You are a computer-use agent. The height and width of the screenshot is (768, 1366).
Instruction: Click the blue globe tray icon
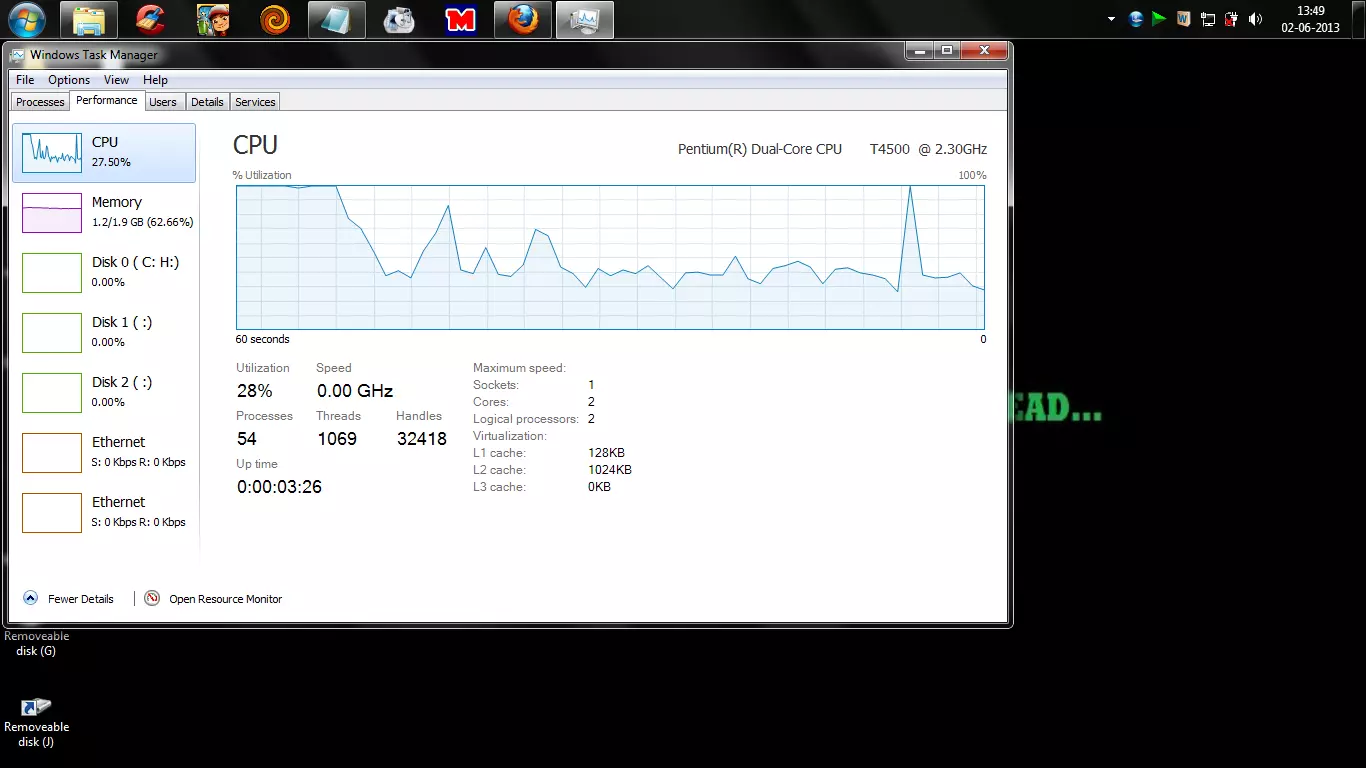click(1136, 19)
